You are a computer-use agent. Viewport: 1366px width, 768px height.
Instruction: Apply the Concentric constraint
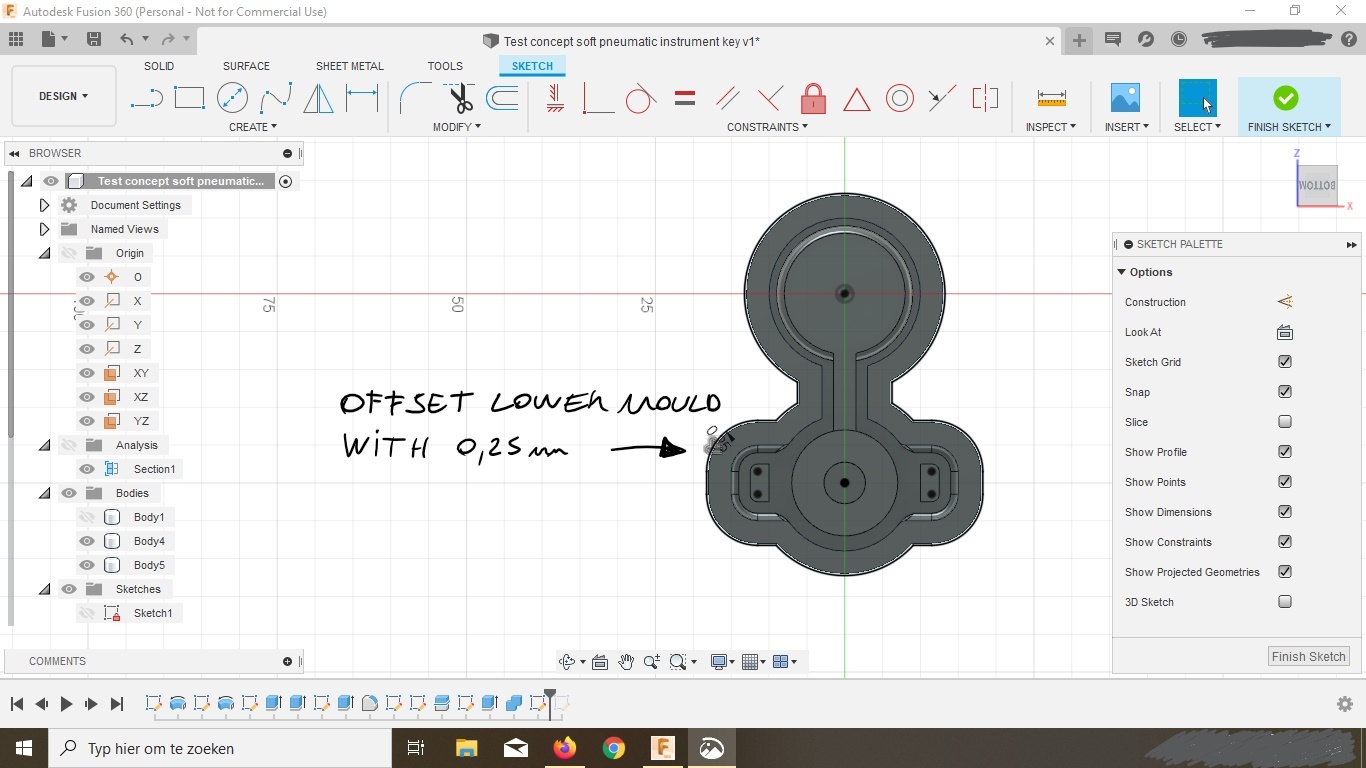900,98
